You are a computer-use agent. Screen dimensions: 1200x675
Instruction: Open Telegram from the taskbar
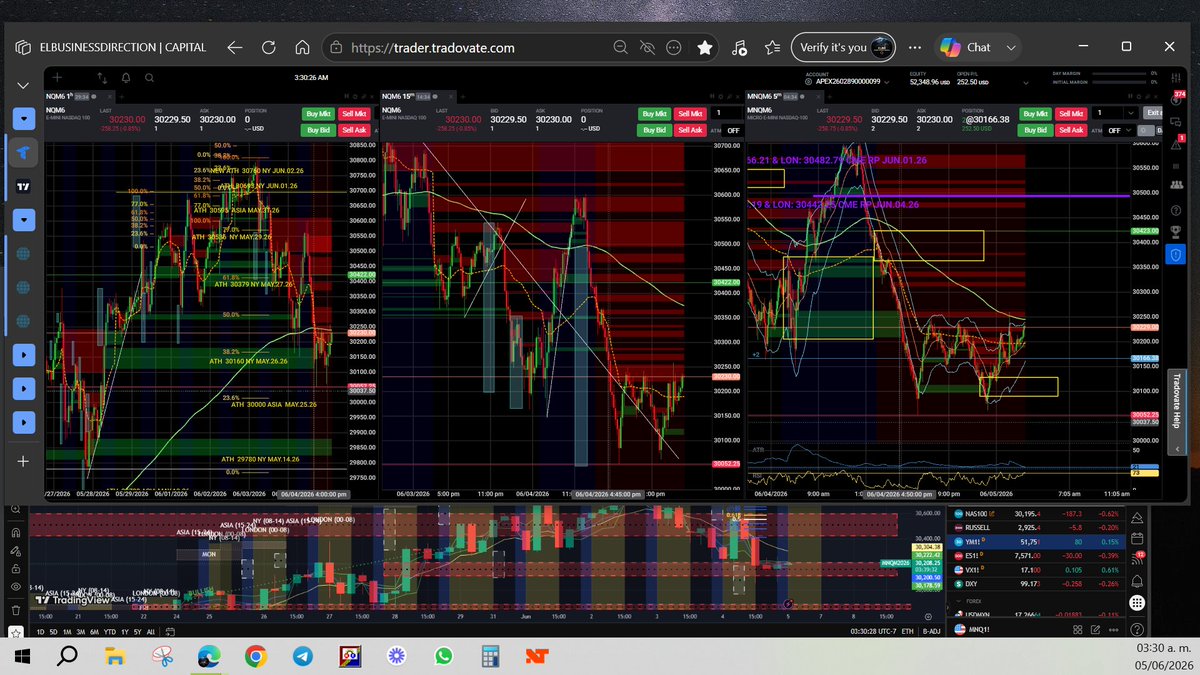point(301,657)
